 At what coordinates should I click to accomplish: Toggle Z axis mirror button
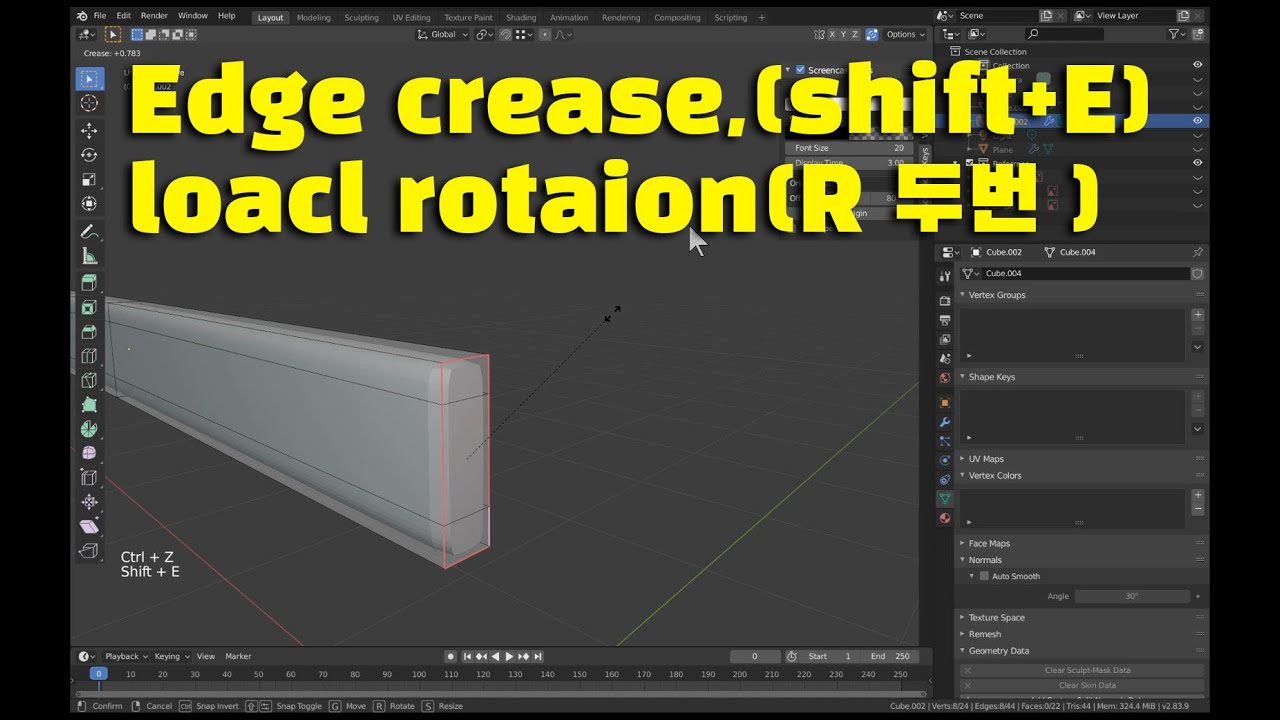pos(855,34)
